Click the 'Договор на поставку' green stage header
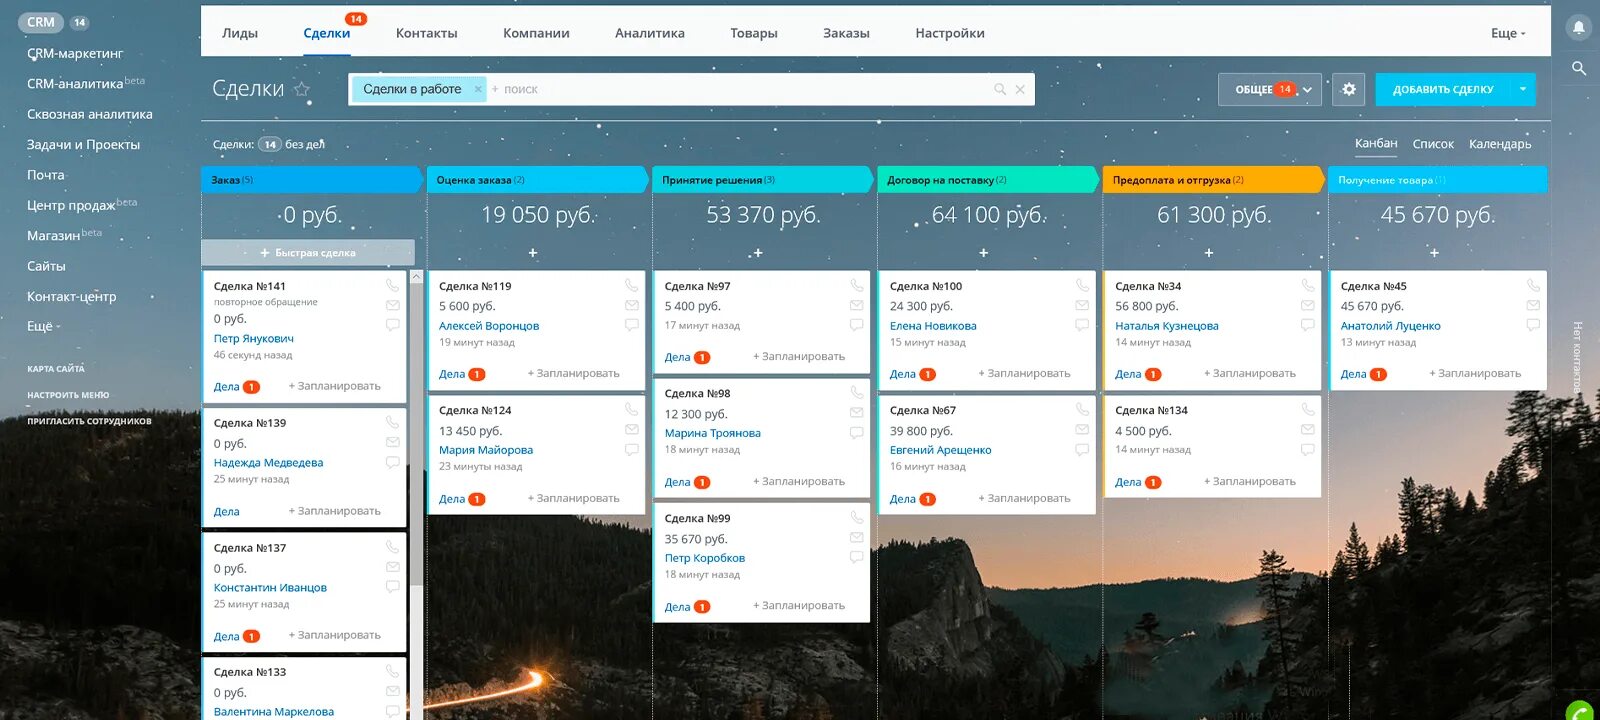 [987, 180]
